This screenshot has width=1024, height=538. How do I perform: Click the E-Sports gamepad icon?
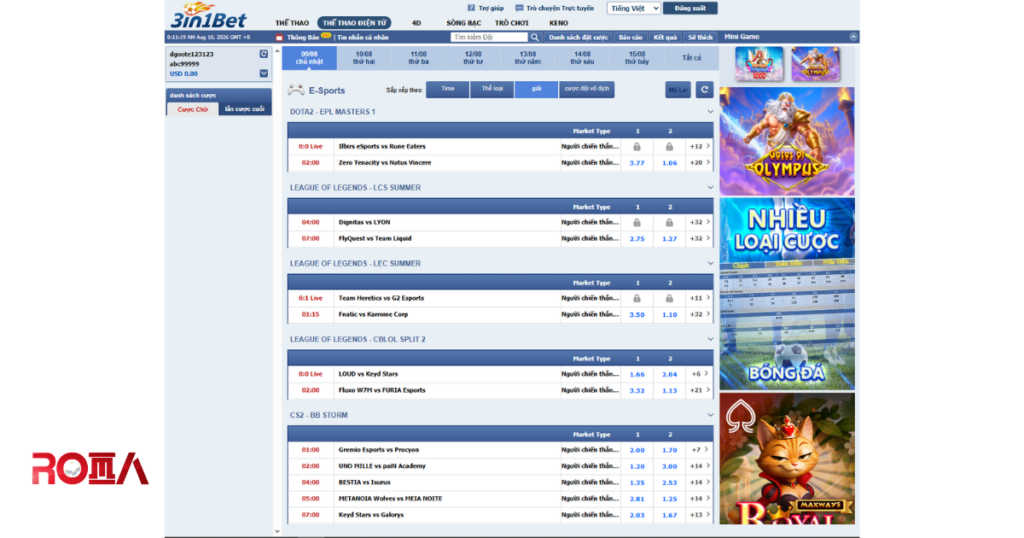[x=296, y=90]
